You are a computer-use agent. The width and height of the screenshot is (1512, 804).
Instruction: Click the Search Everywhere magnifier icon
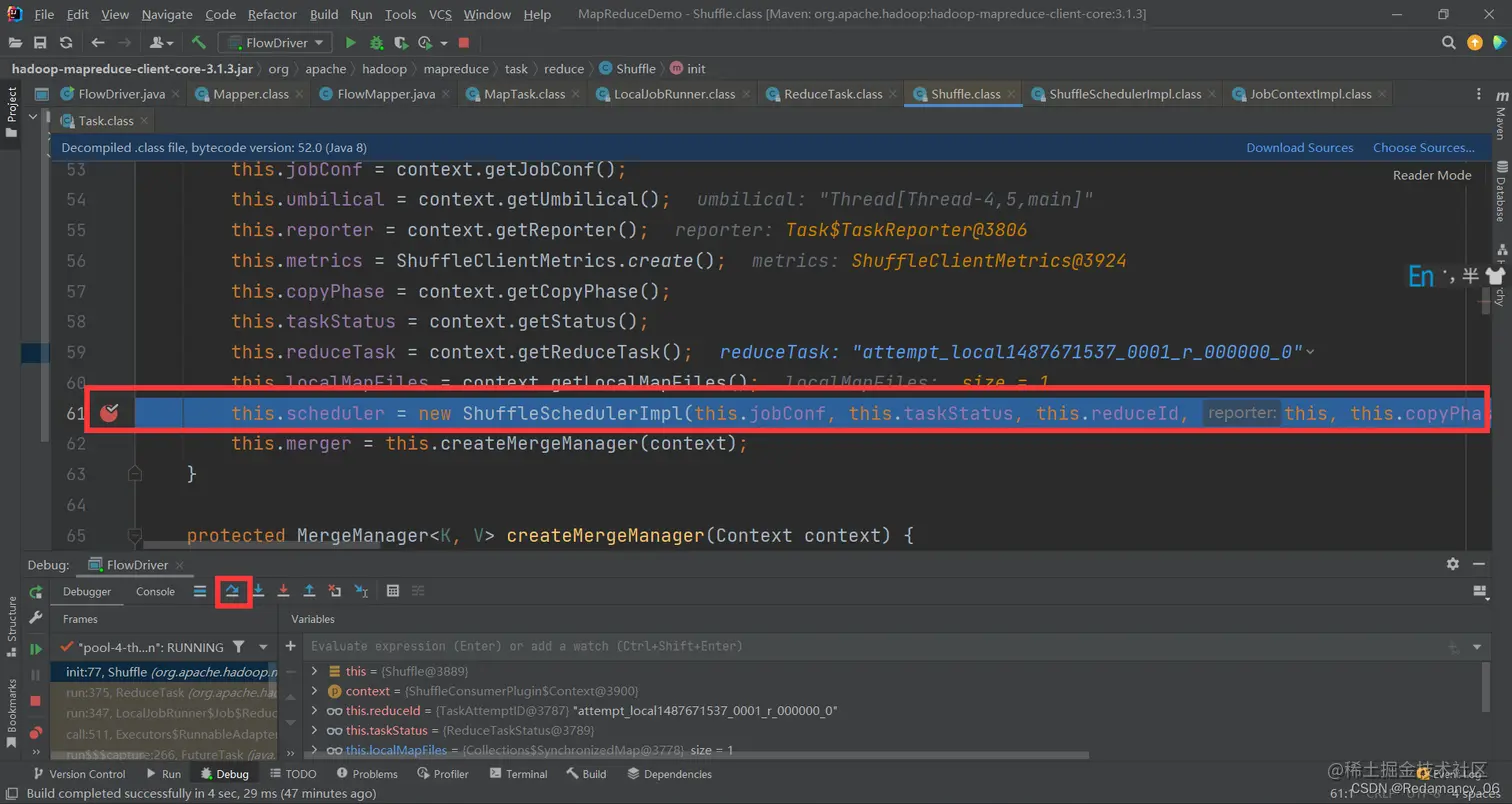point(1448,42)
